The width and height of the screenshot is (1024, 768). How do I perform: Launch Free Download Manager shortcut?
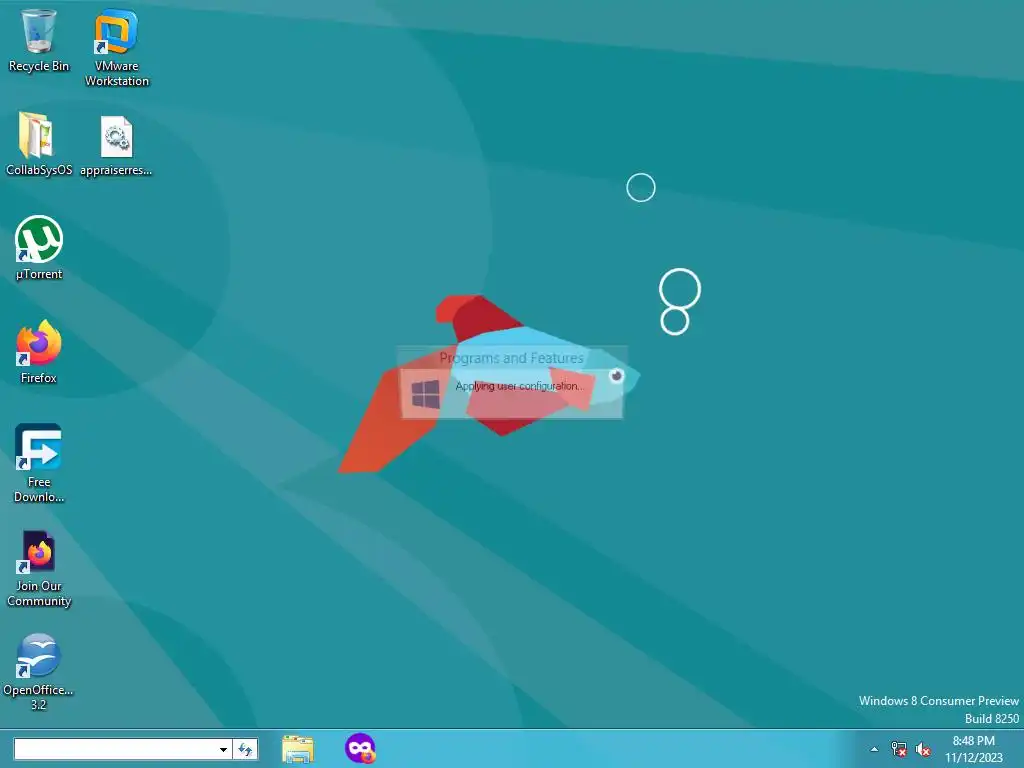click(39, 463)
